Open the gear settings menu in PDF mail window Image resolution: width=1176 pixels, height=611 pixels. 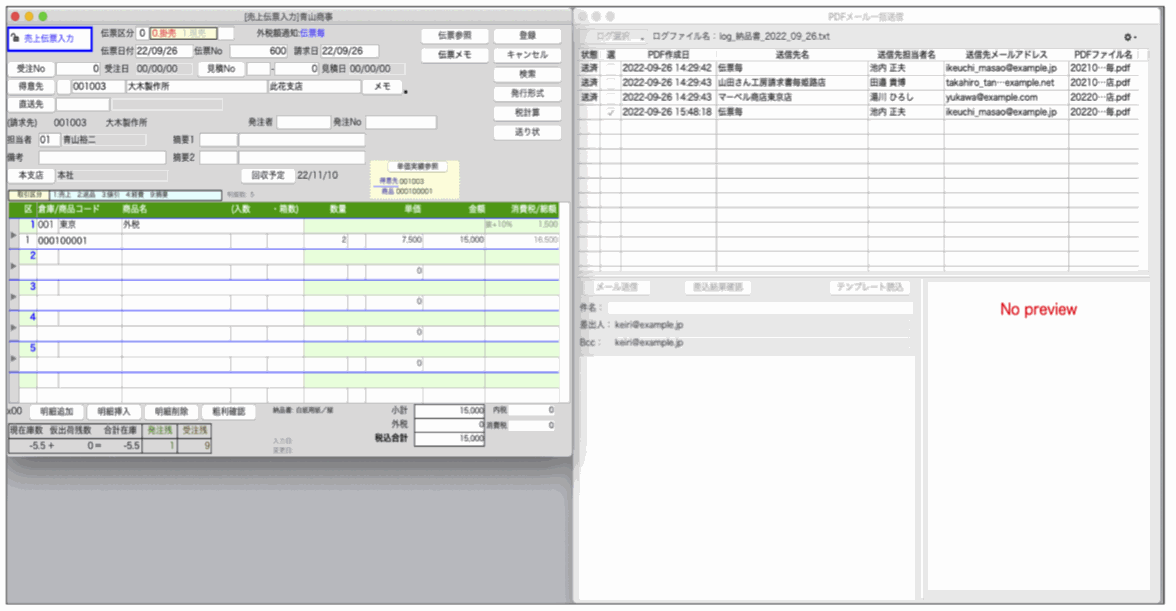point(1131,36)
